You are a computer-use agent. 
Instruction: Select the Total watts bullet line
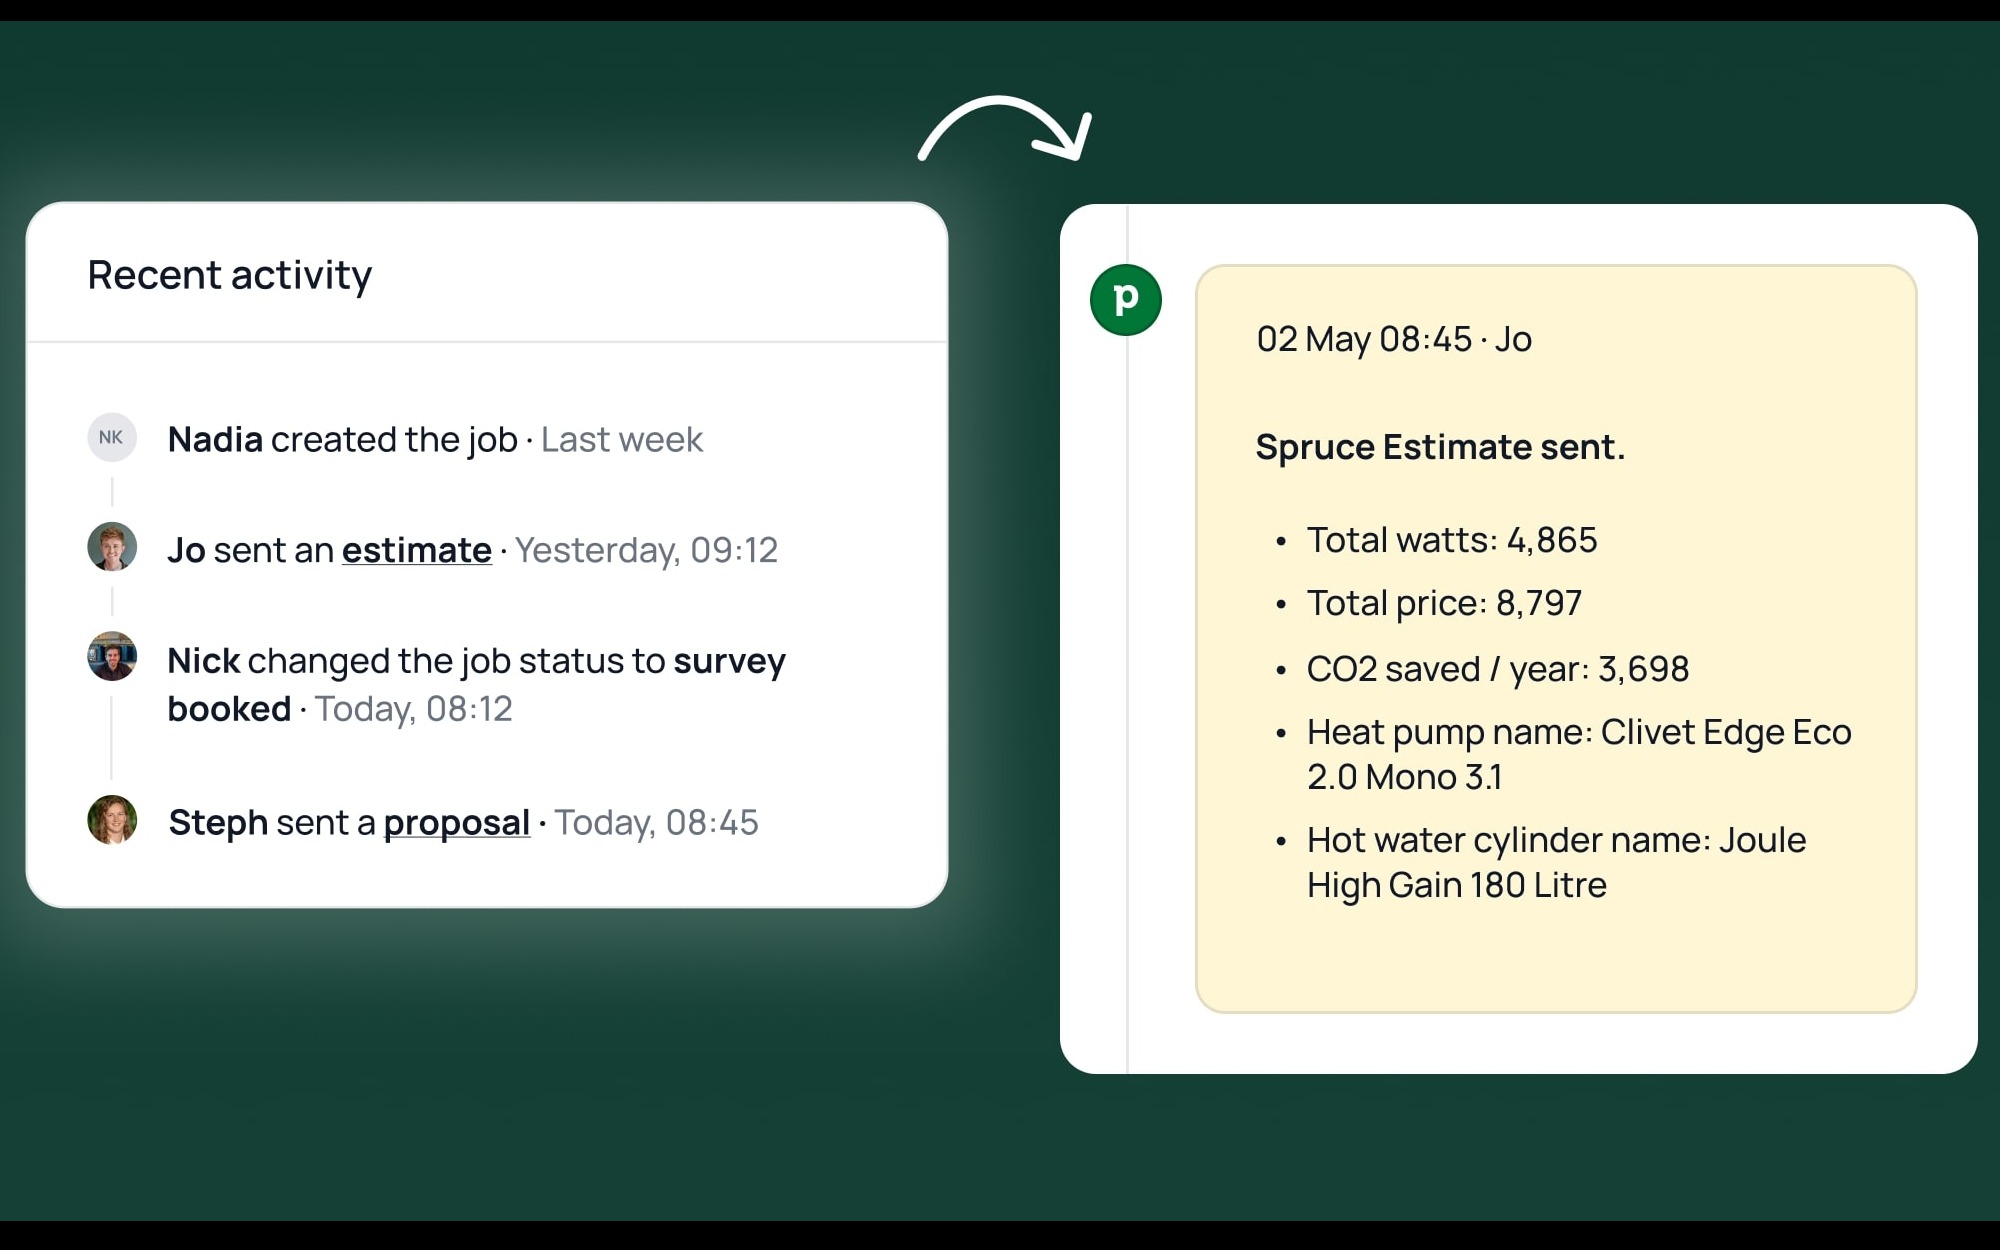pos(1452,540)
